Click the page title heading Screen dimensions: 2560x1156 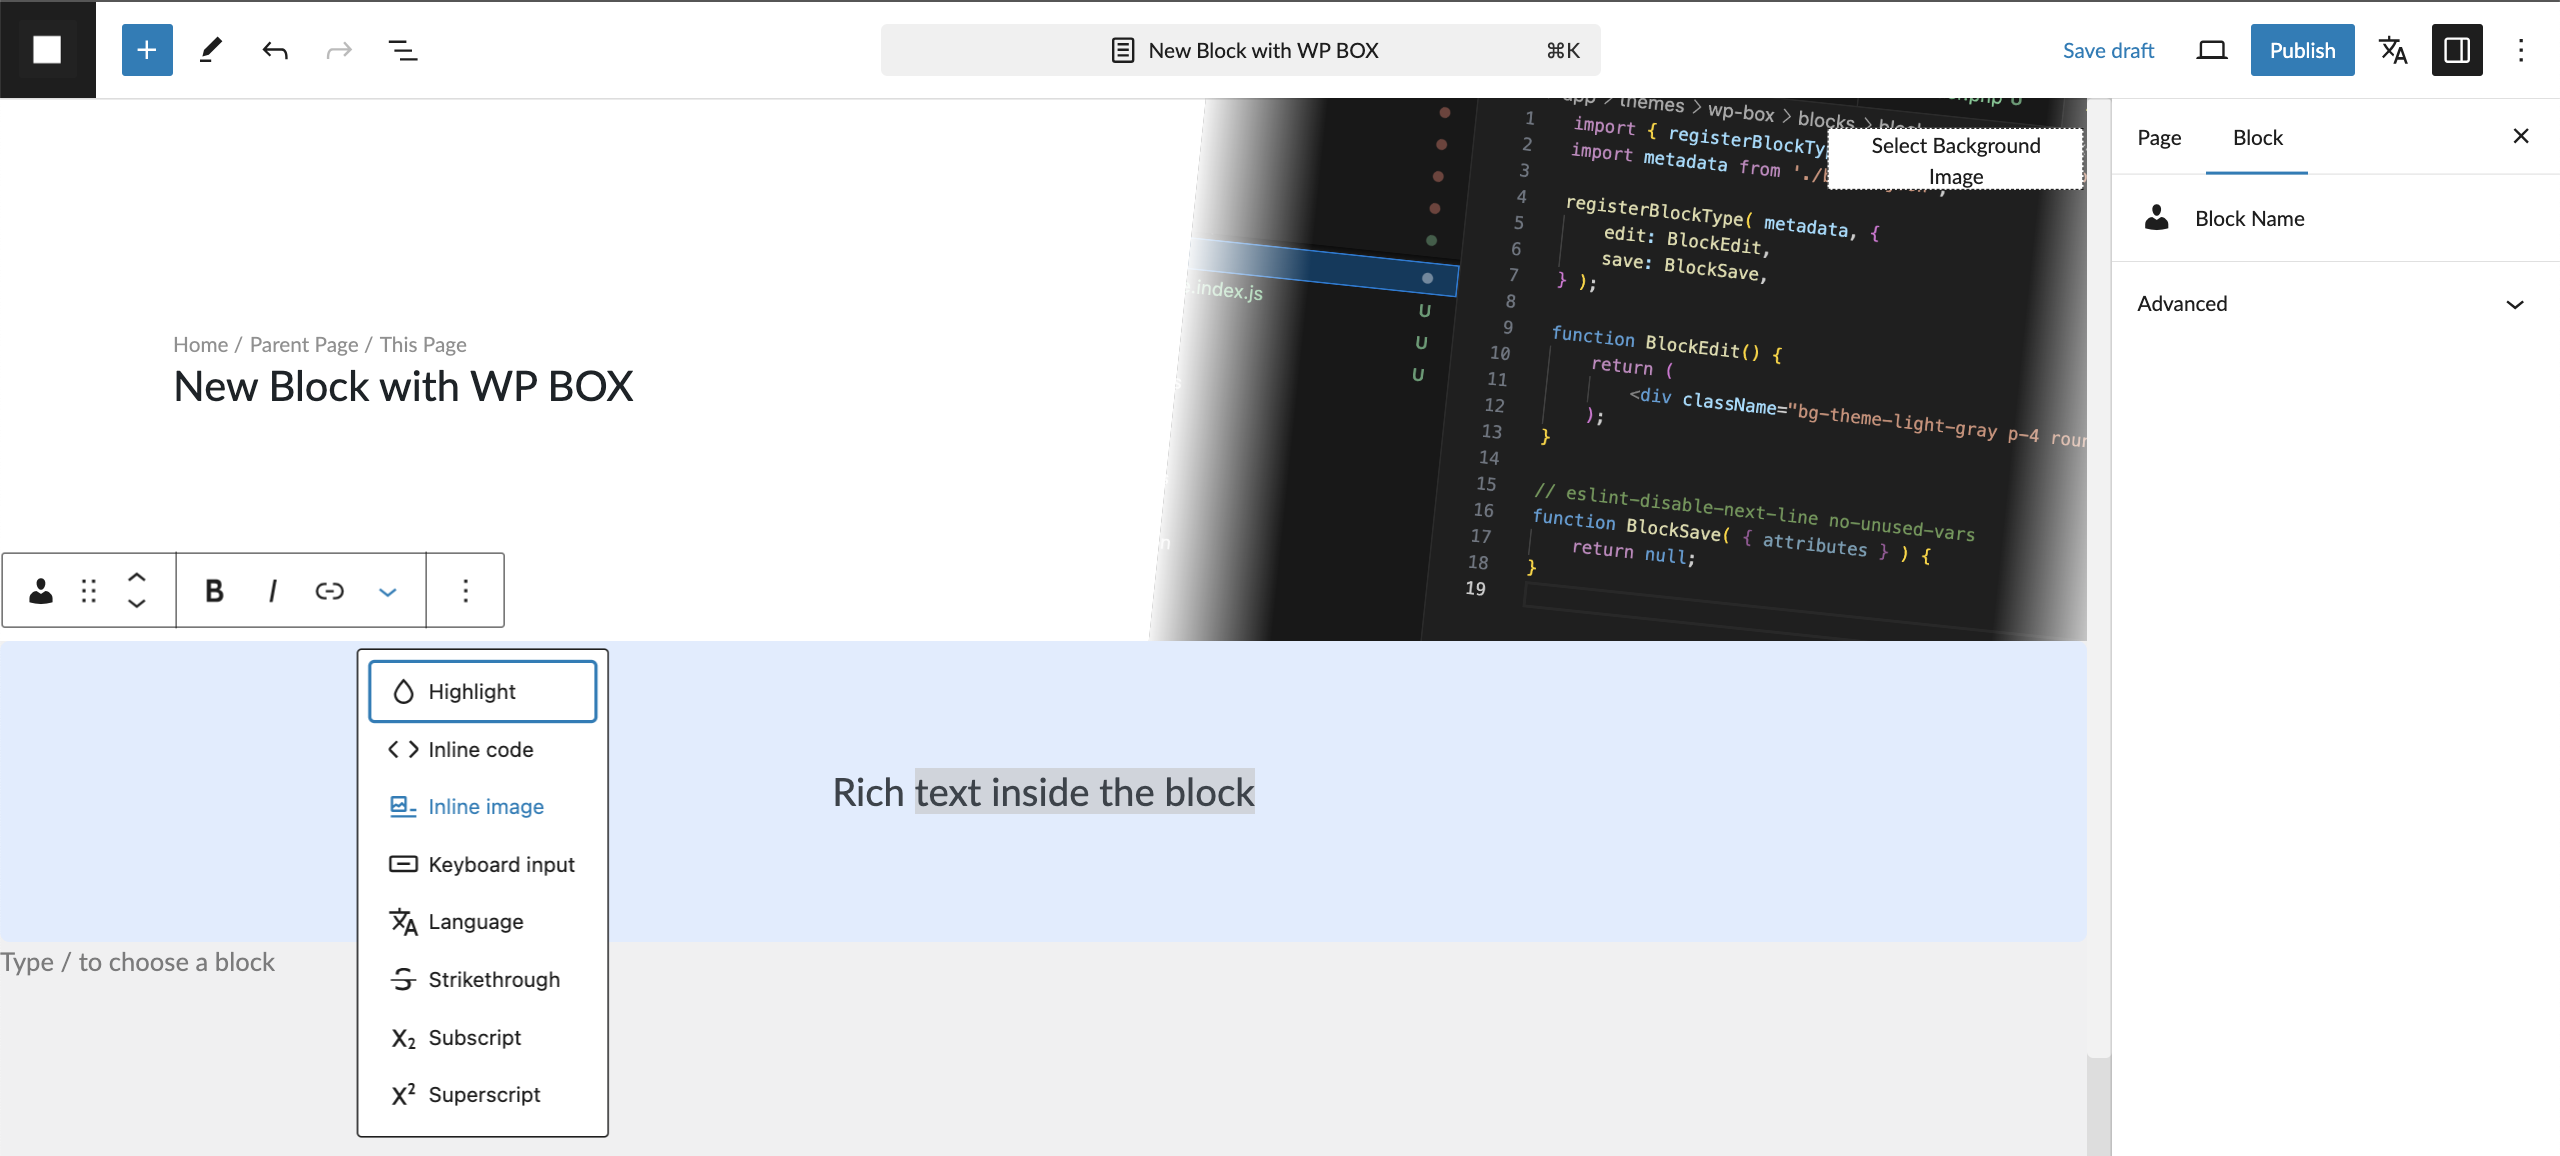tap(403, 386)
